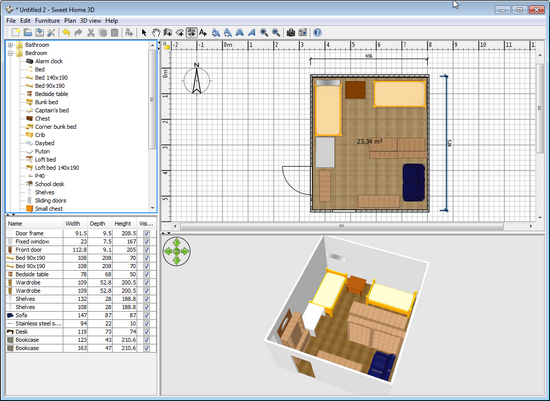Open the Edit menu

[x=25, y=21]
